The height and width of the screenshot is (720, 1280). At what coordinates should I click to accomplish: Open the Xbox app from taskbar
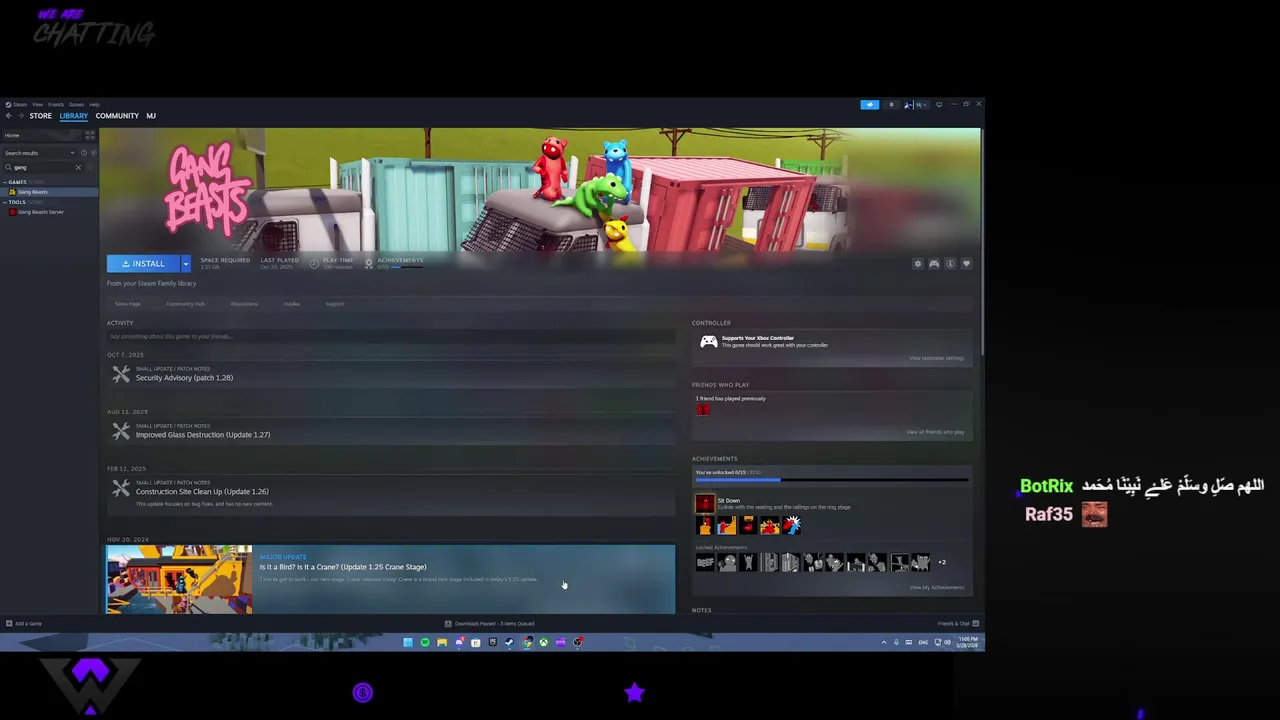(x=544, y=643)
